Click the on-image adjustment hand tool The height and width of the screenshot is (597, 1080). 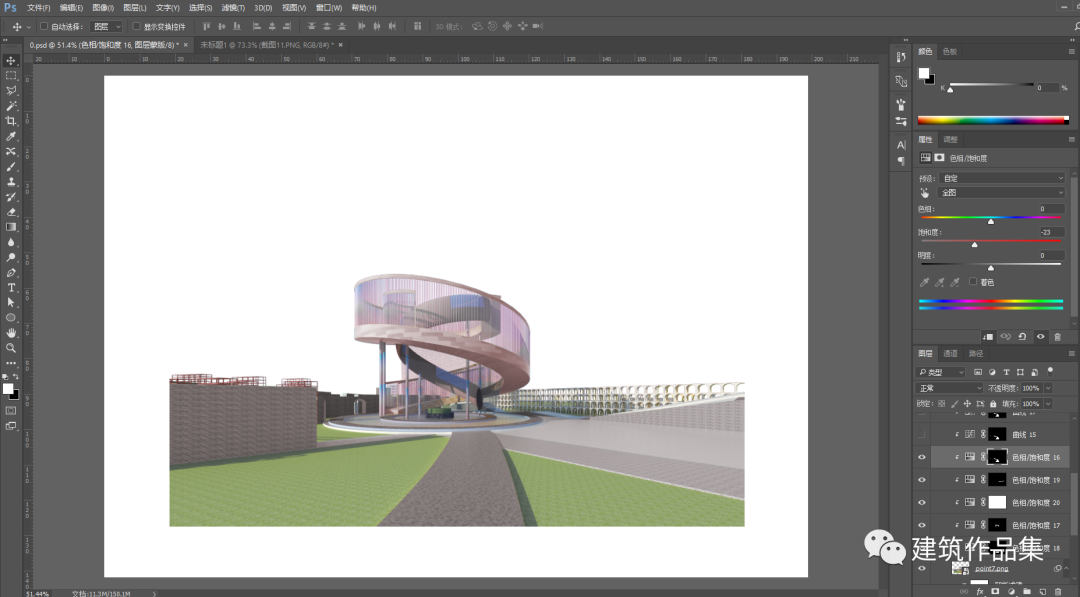coord(925,193)
